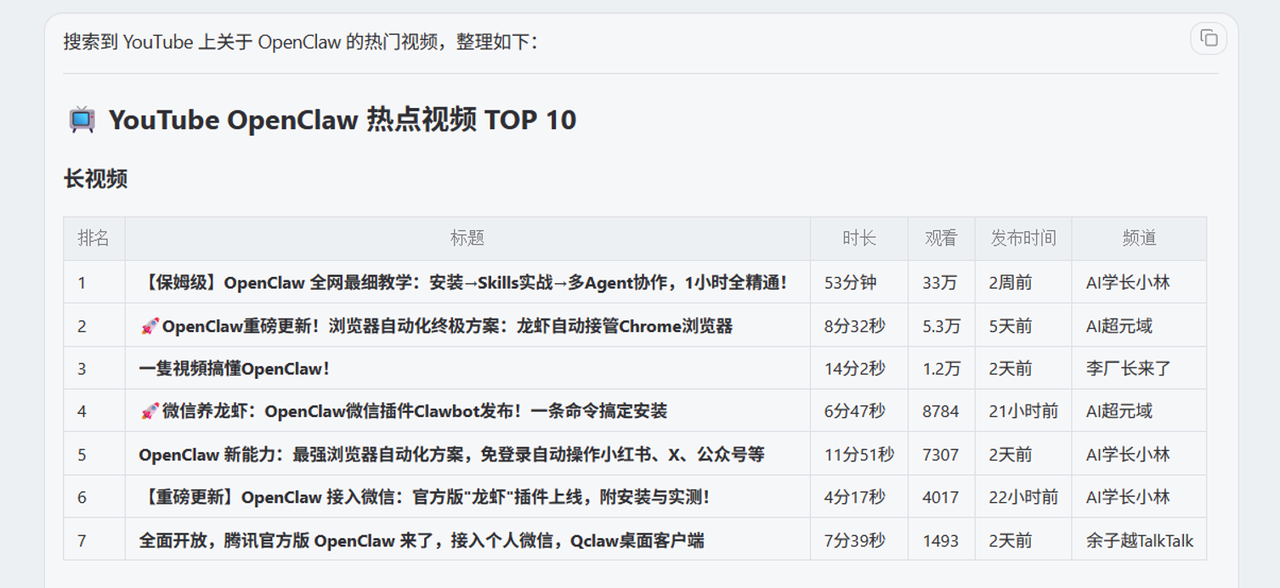Image resolution: width=1280 pixels, height=588 pixels.
Task: Click title '全面开放，腾讯官方版 OpenClaw 来了'
Action: [x=421, y=541]
